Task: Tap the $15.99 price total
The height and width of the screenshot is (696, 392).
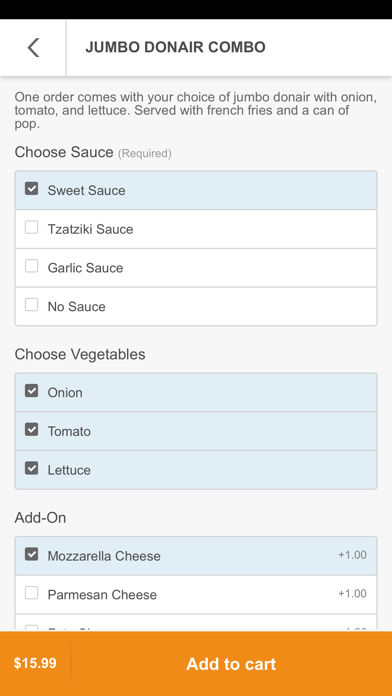Action: pyautogui.click(x=35, y=664)
